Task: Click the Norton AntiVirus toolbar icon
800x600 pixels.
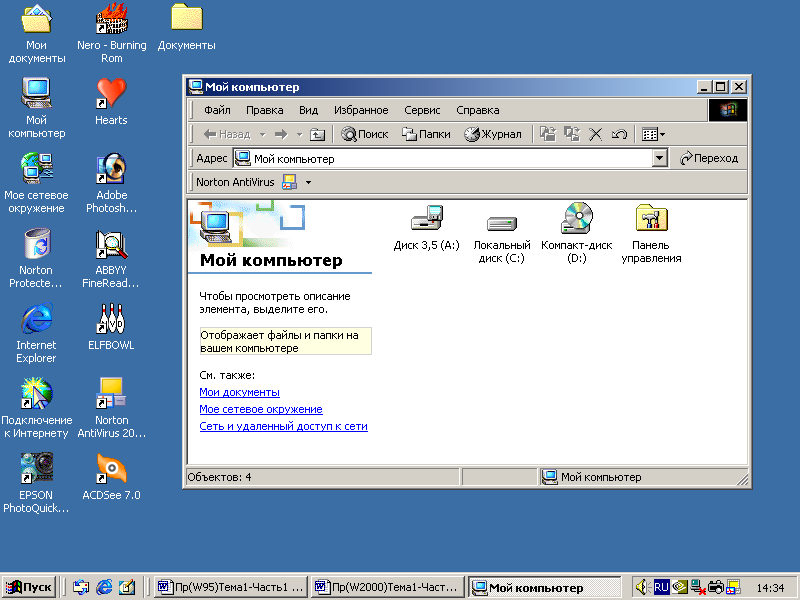Action: click(289, 182)
